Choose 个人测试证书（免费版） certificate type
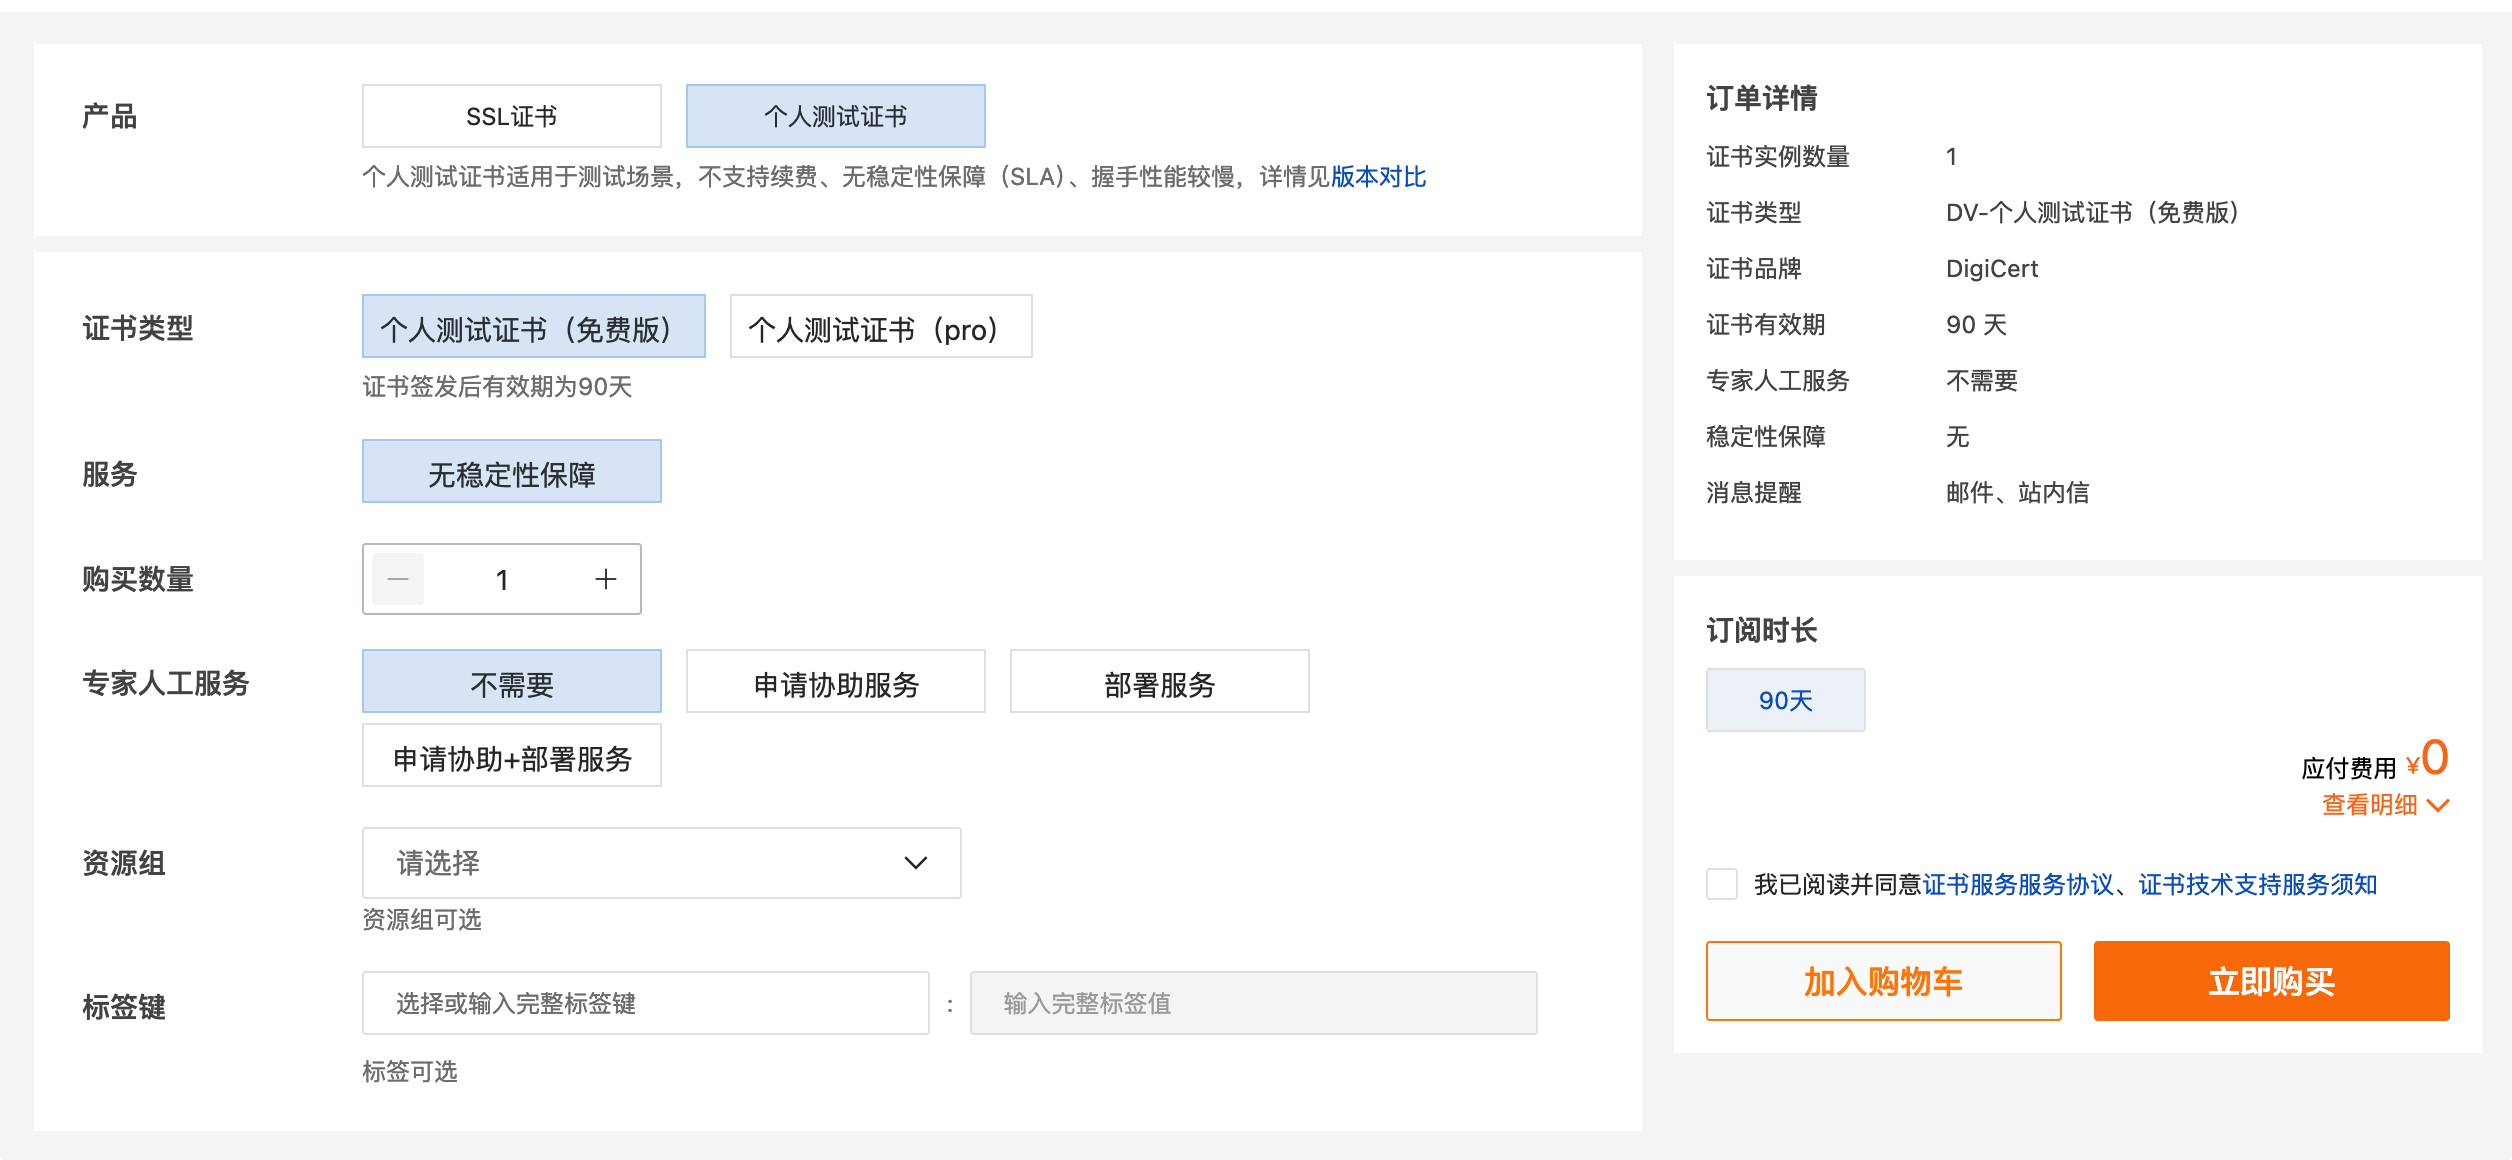Screen dimensions: 2512x1160 point(533,327)
